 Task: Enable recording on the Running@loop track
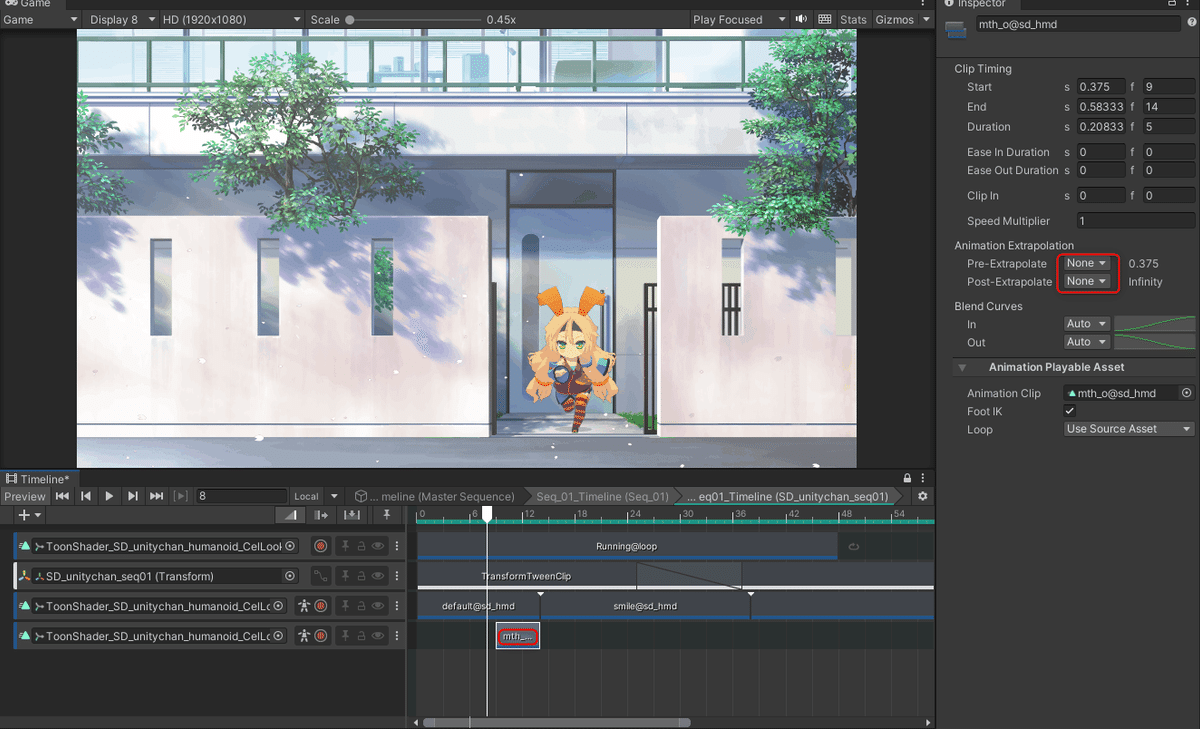pos(321,546)
